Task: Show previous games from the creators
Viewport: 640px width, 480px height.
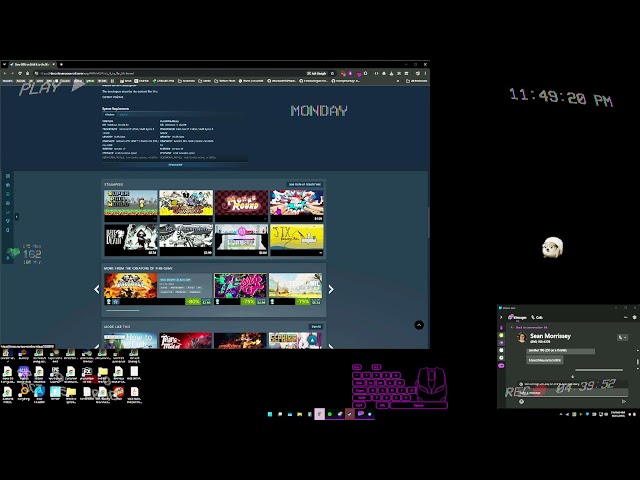Action: 97,289
